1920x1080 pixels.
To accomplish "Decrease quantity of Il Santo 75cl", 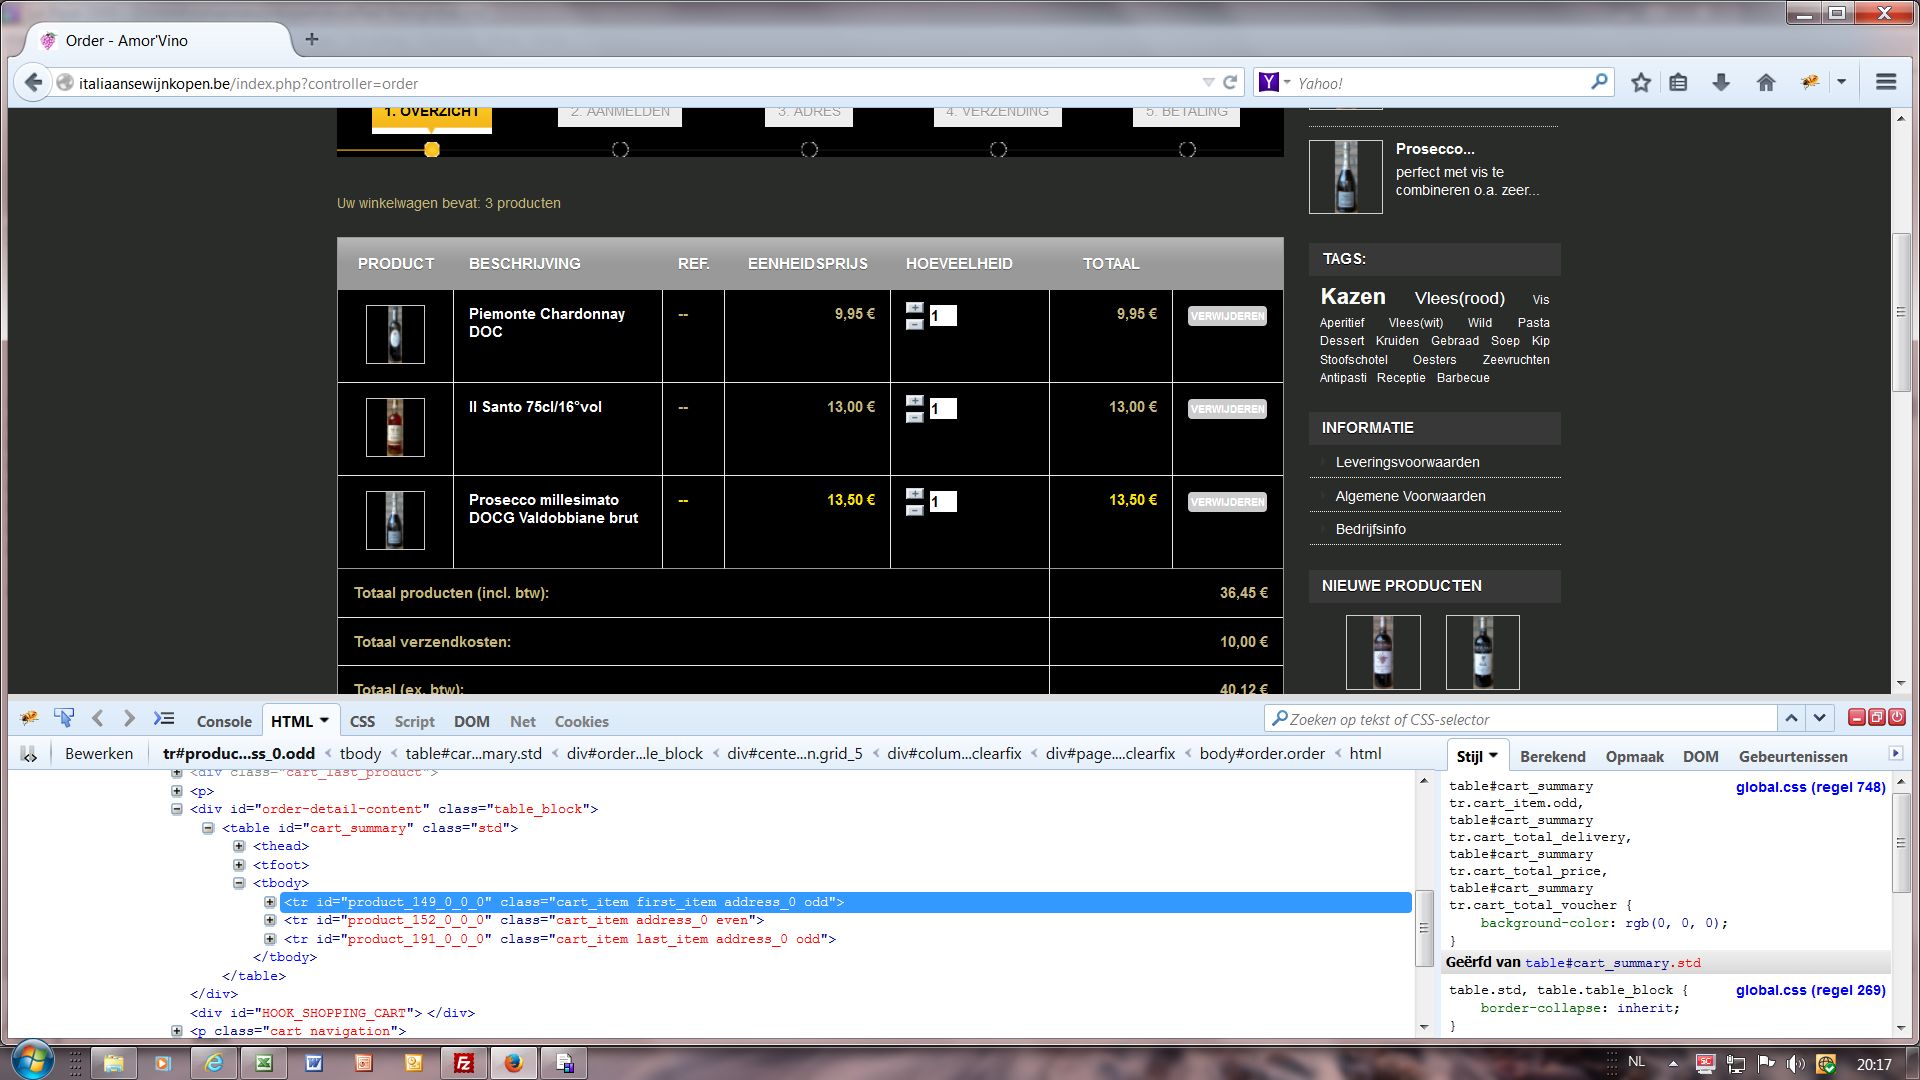I will pyautogui.click(x=914, y=417).
